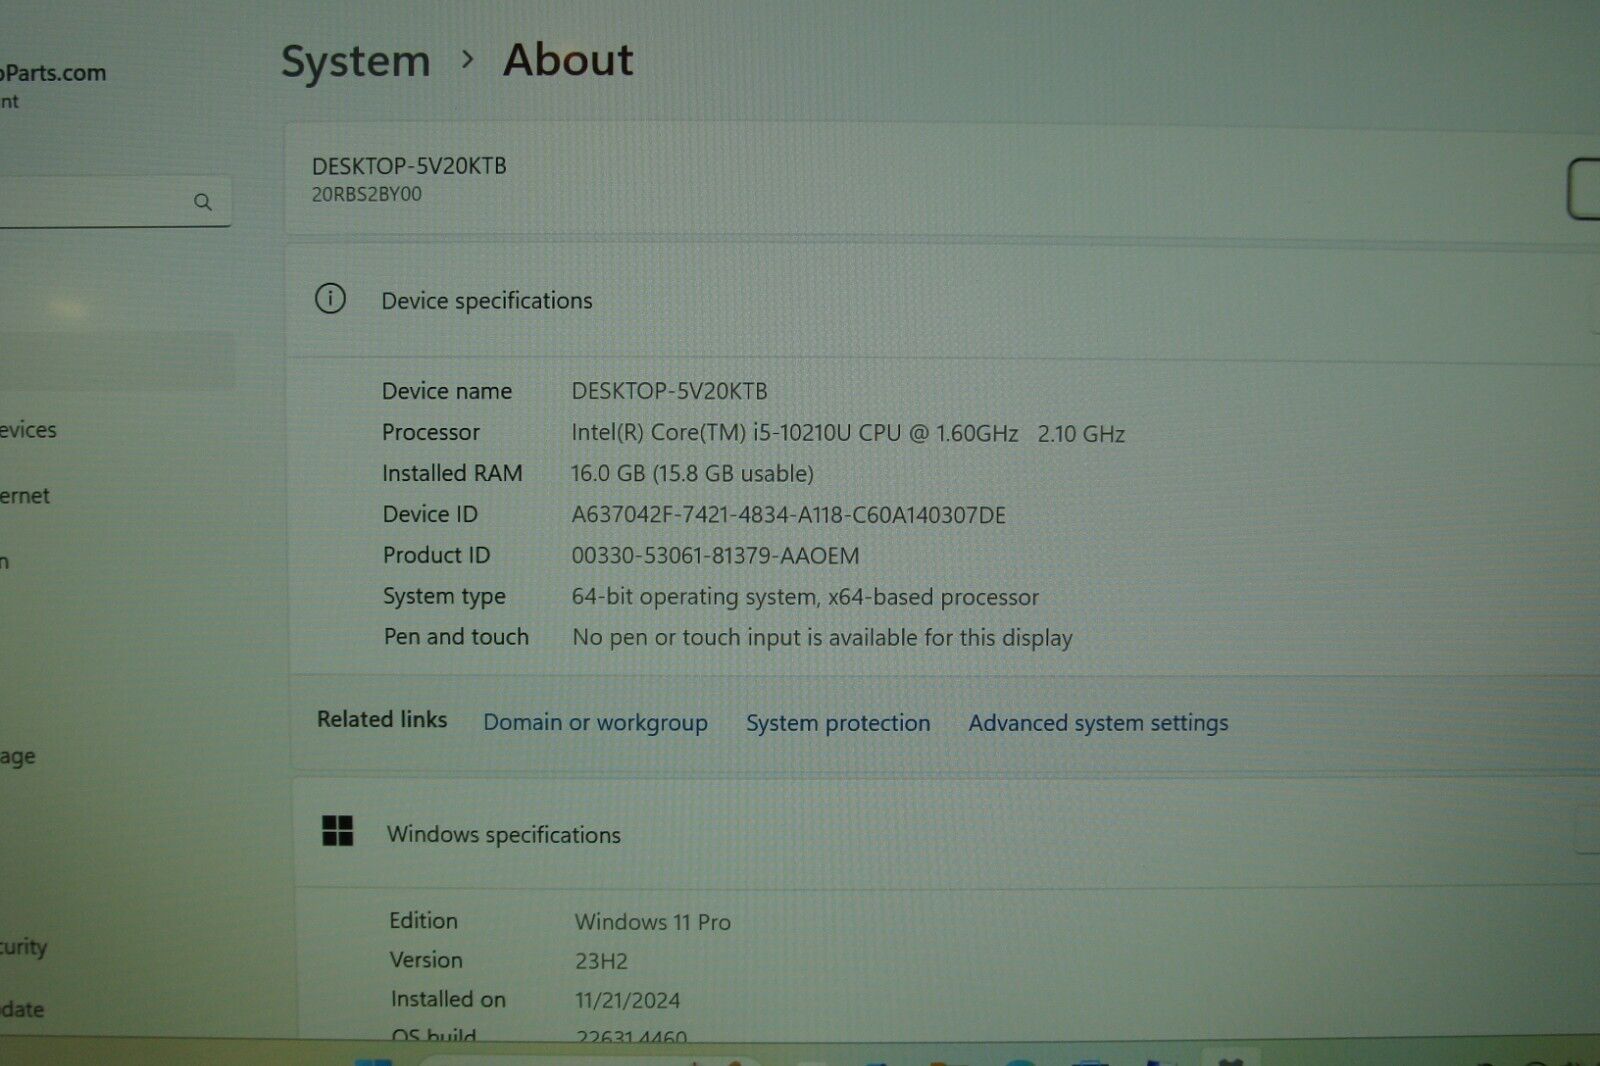Open Advanced system settings link
The height and width of the screenshot is (1066, 1600).
click(x=1098, y=723)
